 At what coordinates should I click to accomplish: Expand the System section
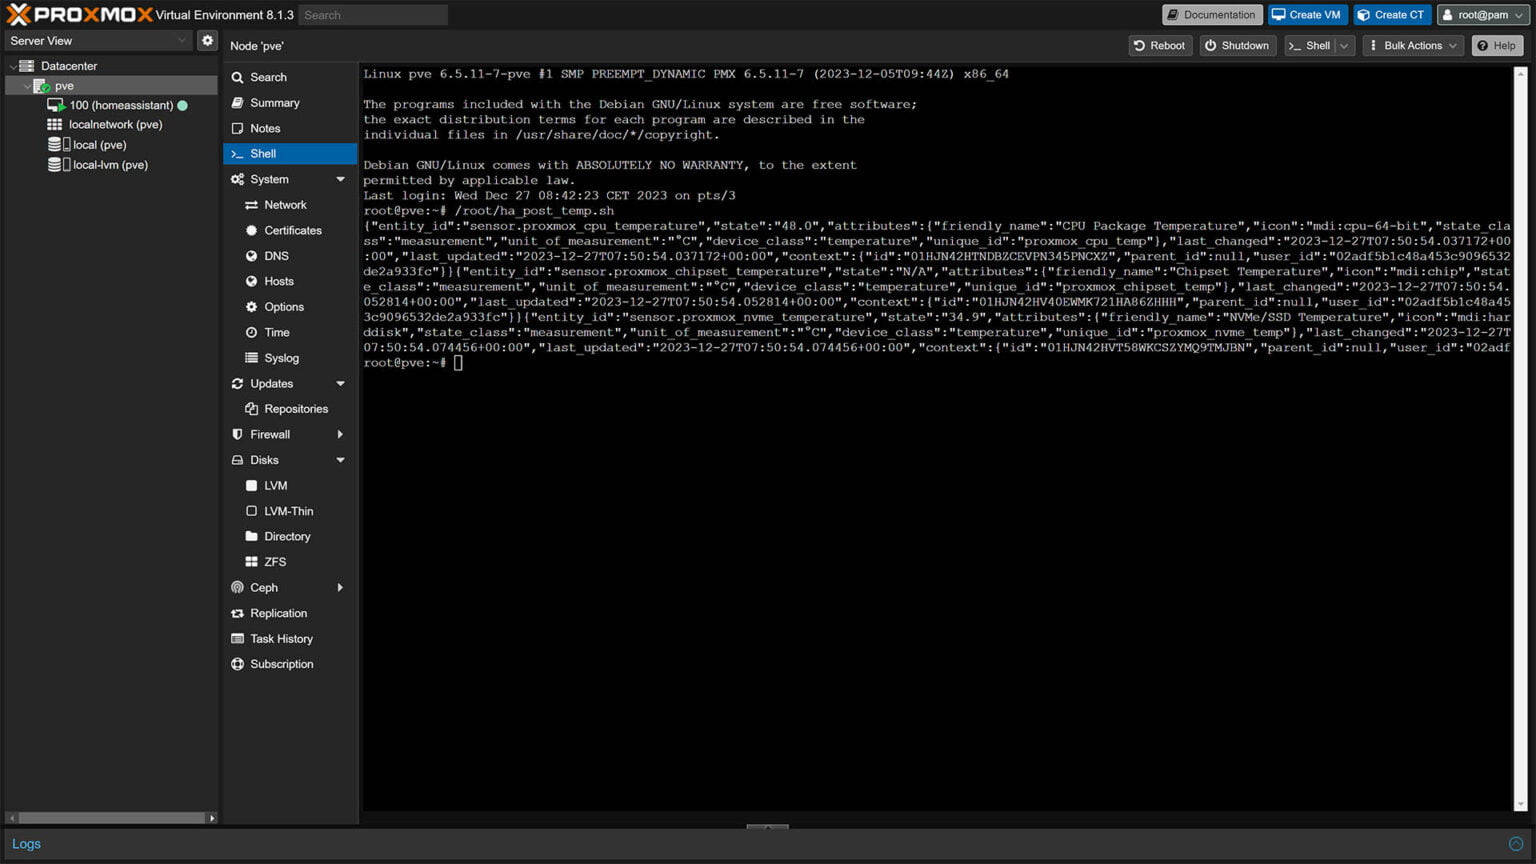pos(340,179)
